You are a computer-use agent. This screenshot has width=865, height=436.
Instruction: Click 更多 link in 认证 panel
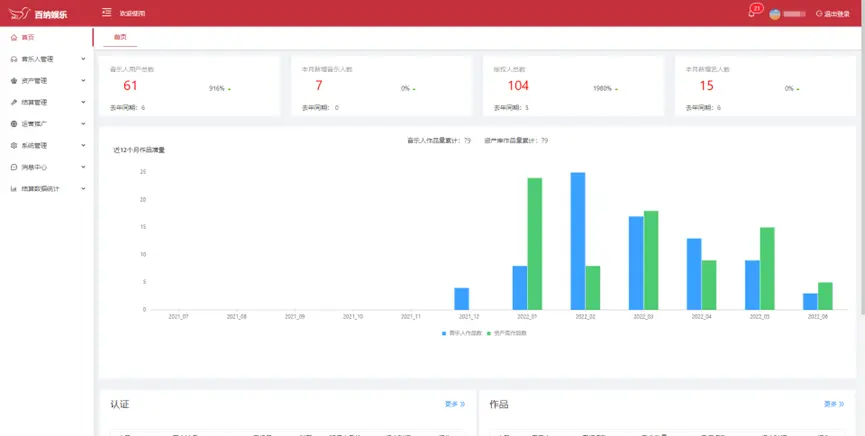(455, 404)
